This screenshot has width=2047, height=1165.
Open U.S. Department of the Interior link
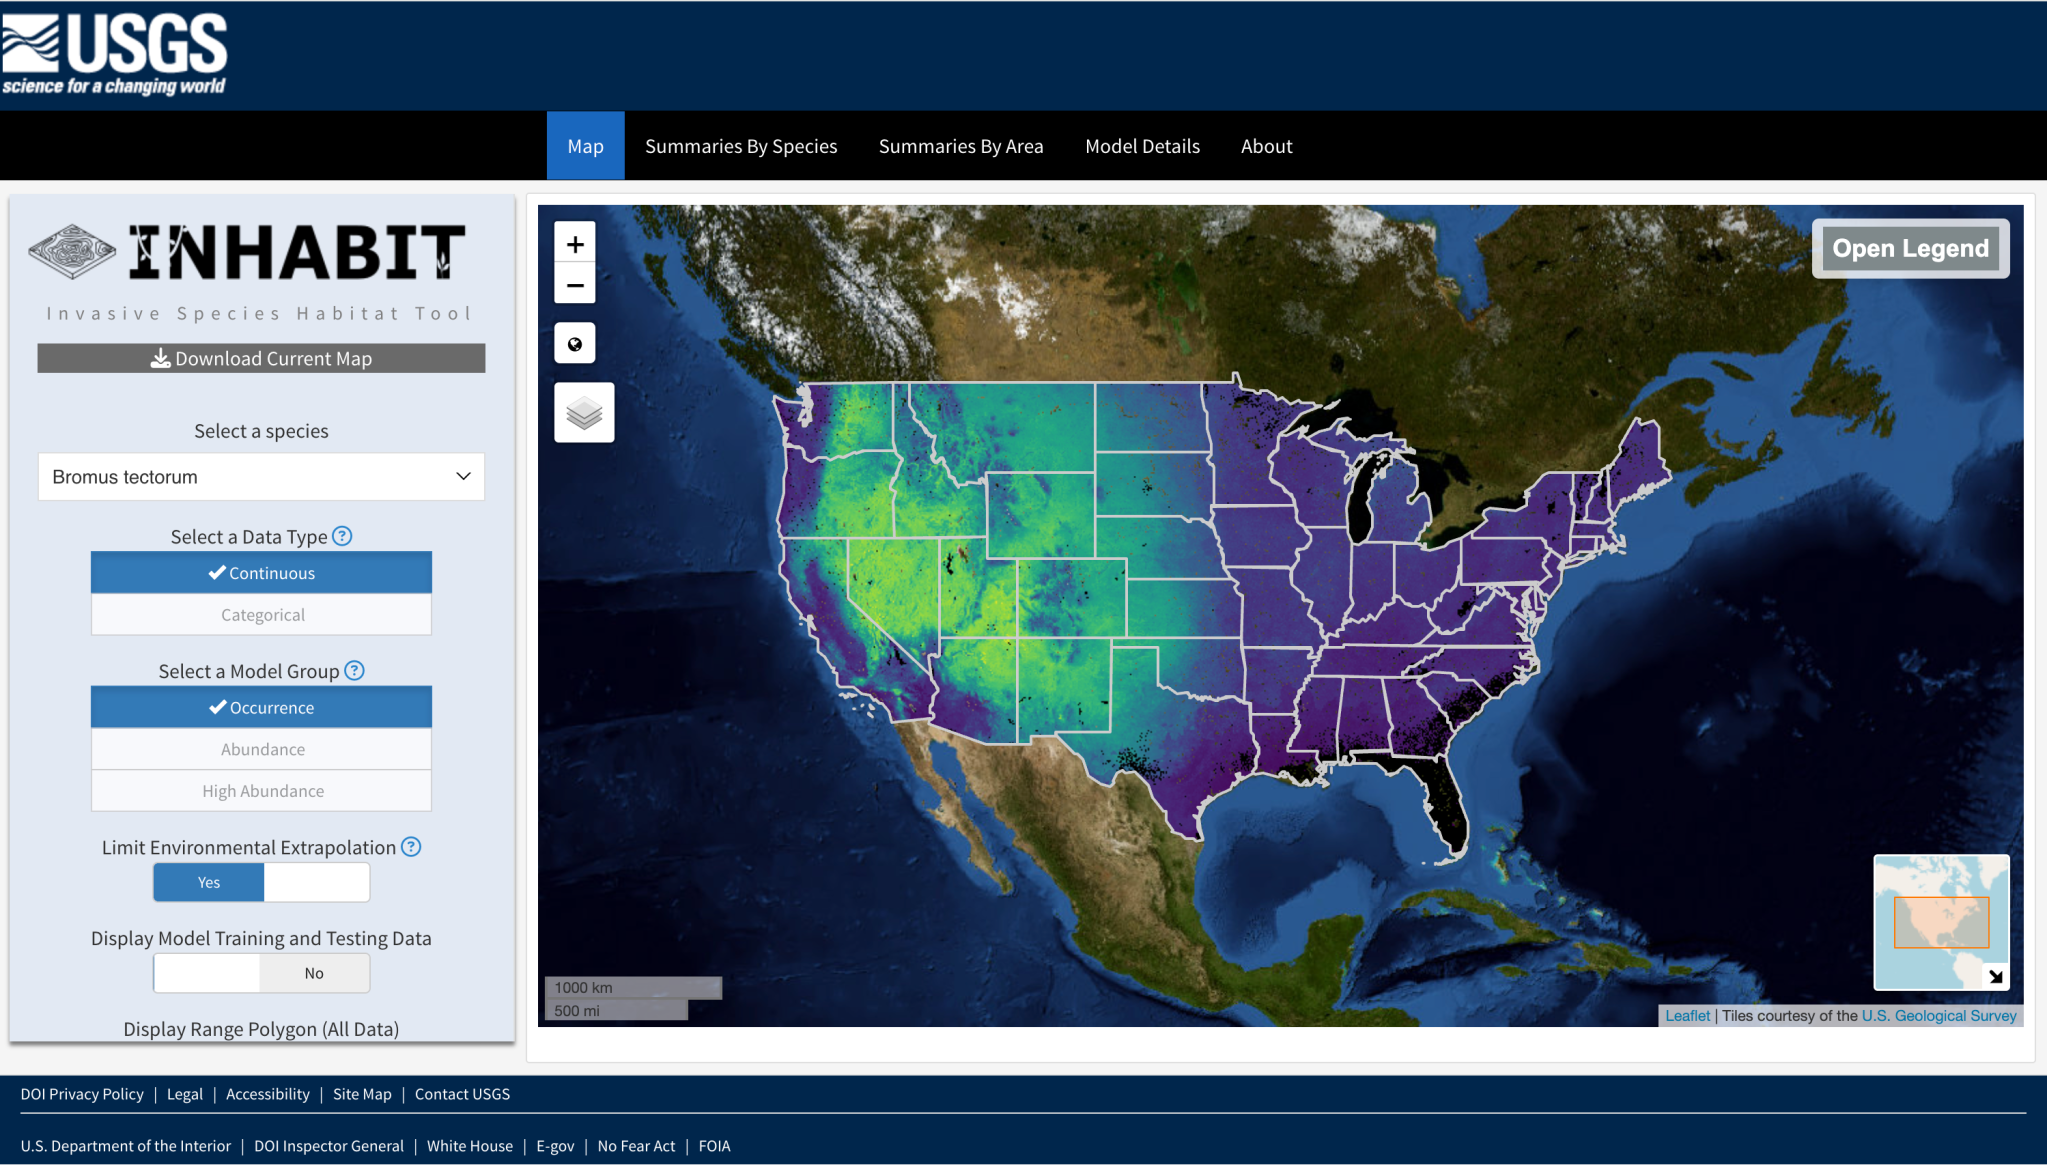125,1146
